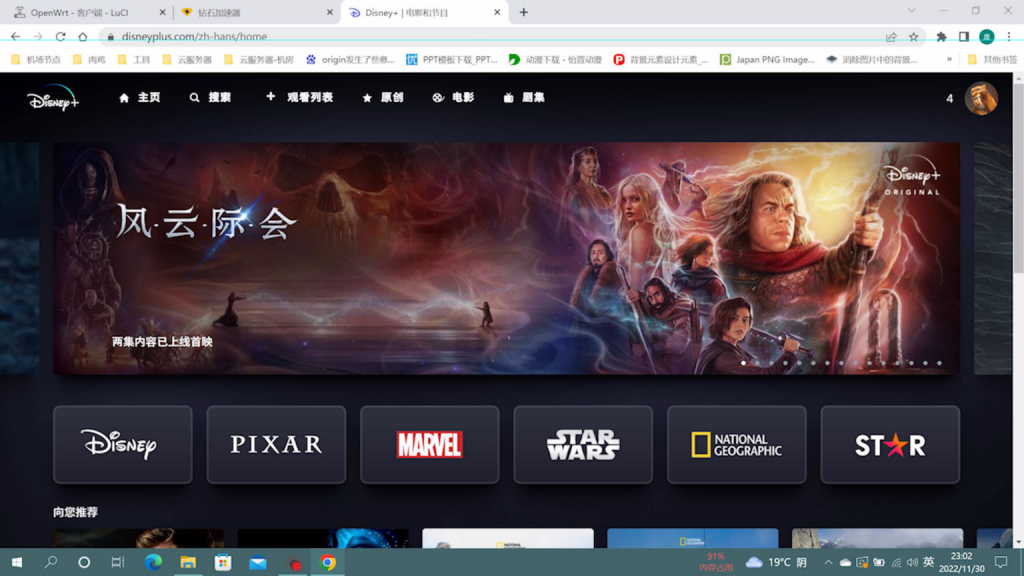Close the 钻石加速器 tab
The width and height of the screenshot is (1024, 576).
329,12
